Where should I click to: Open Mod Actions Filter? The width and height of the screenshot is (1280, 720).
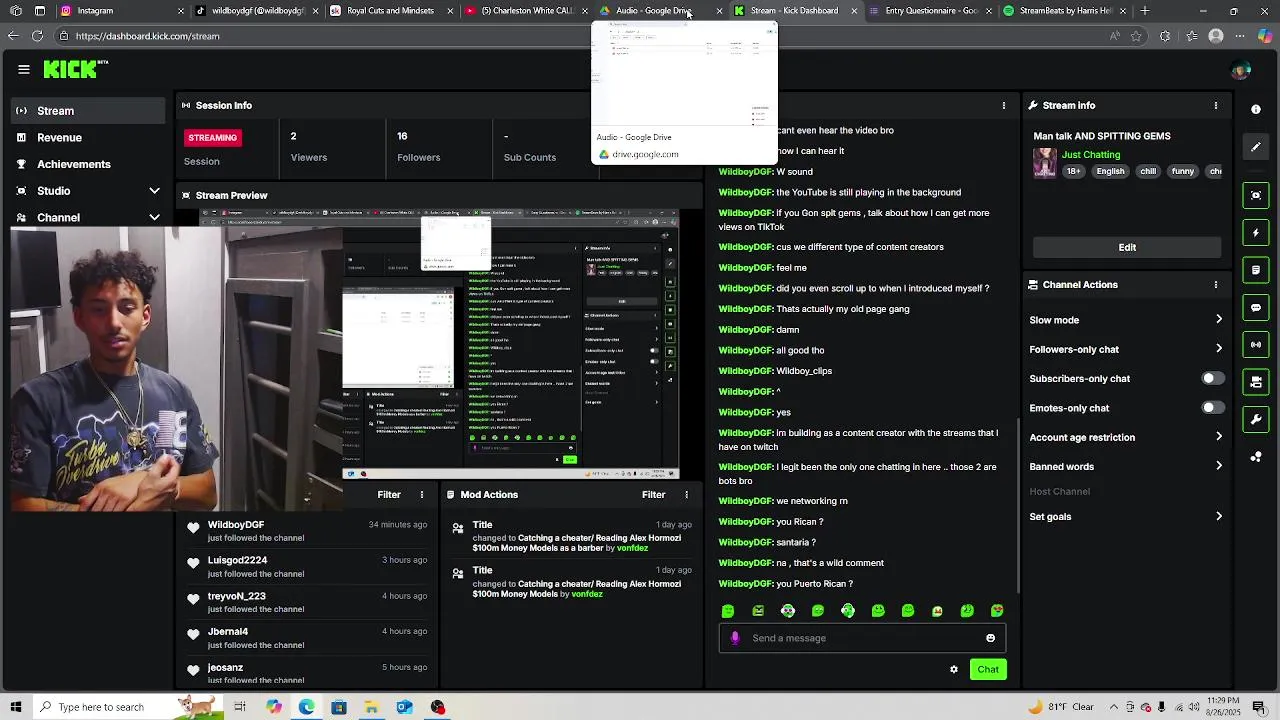click(653, 494)
